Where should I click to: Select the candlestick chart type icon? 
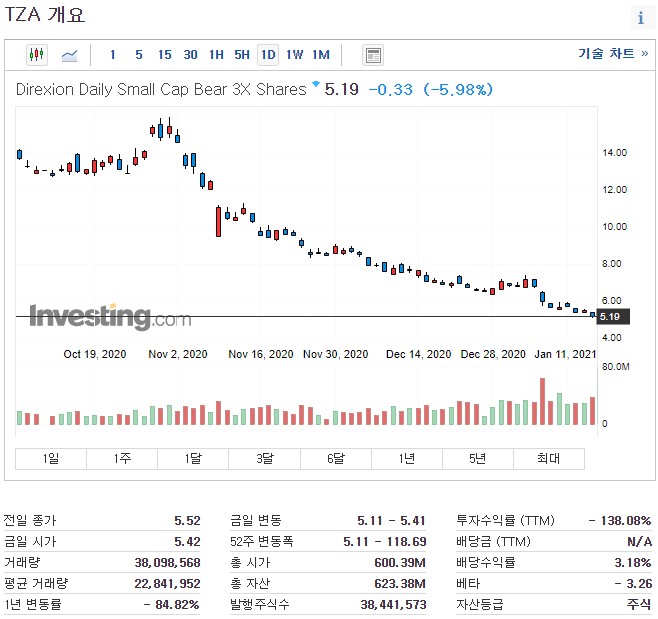[x=37, y=55]
